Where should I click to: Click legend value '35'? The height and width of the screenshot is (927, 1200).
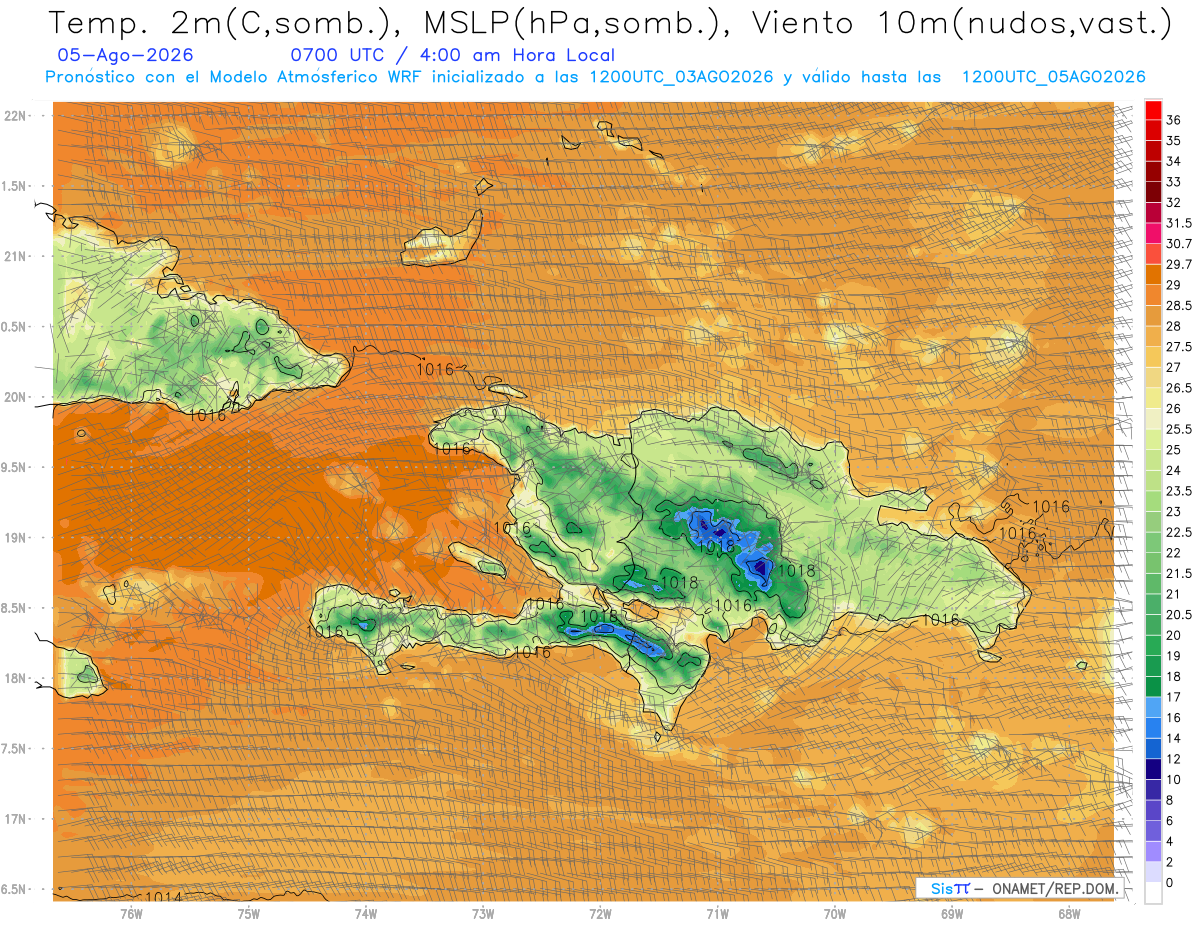(1174, 141)
